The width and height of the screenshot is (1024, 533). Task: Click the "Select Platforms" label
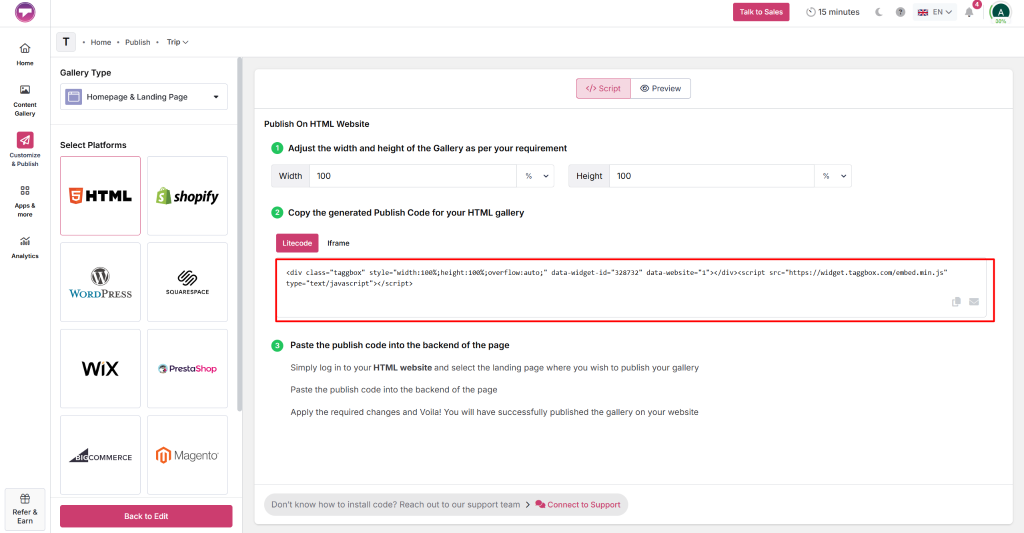pos(93,145)
